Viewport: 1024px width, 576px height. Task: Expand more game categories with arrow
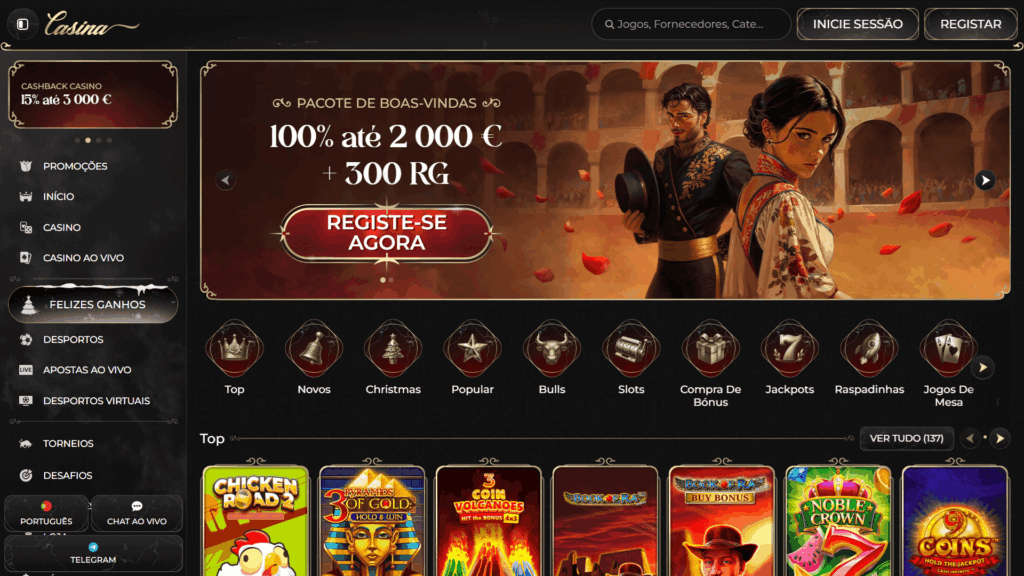click(983, 368)
